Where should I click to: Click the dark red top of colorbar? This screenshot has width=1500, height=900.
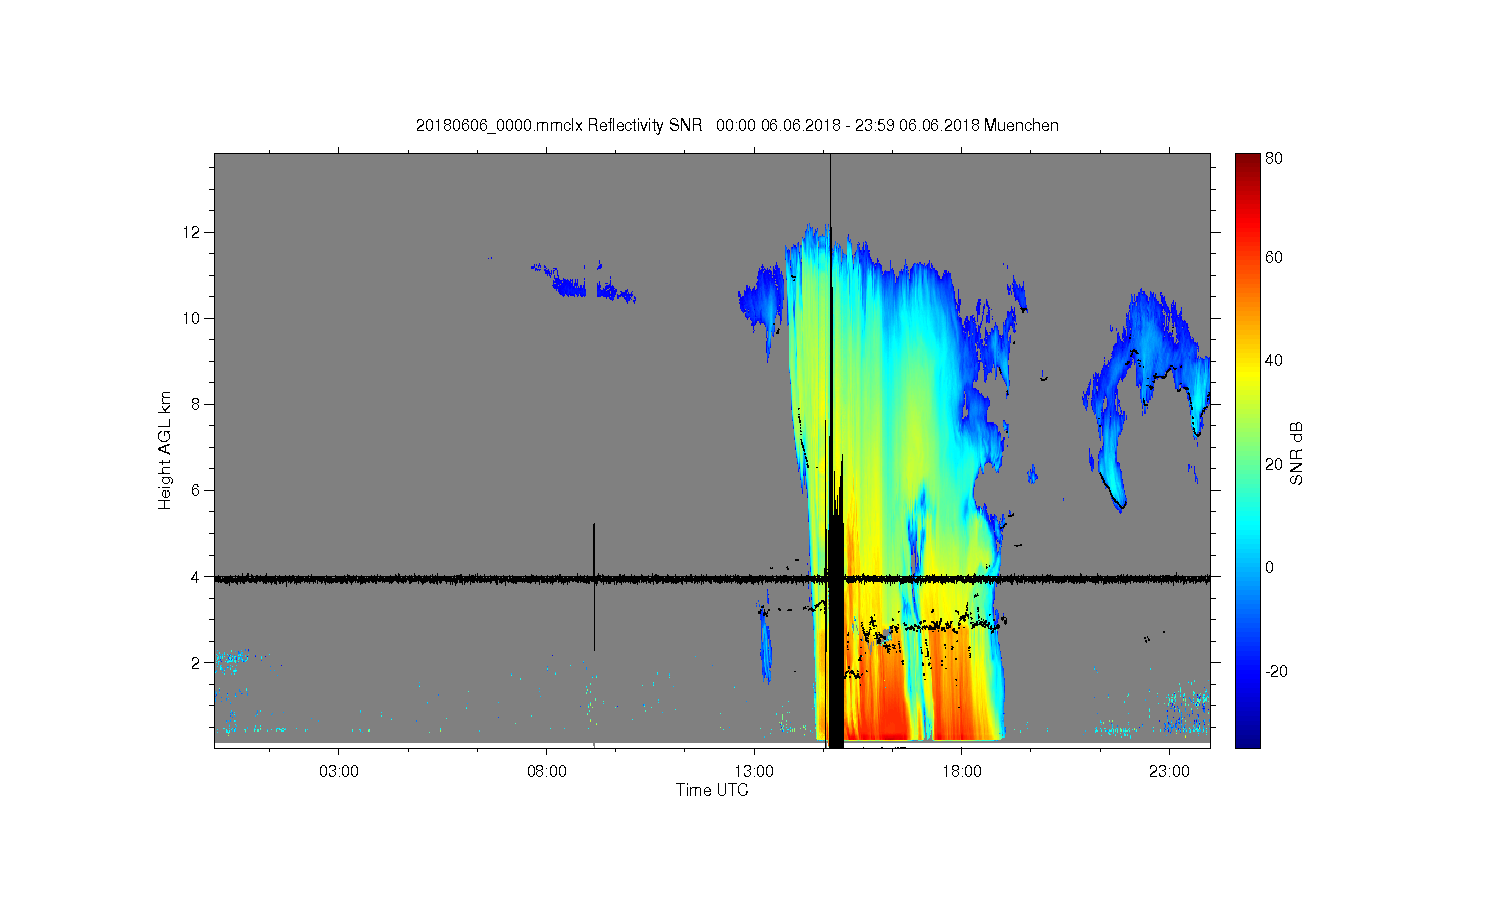(1247, 165)
